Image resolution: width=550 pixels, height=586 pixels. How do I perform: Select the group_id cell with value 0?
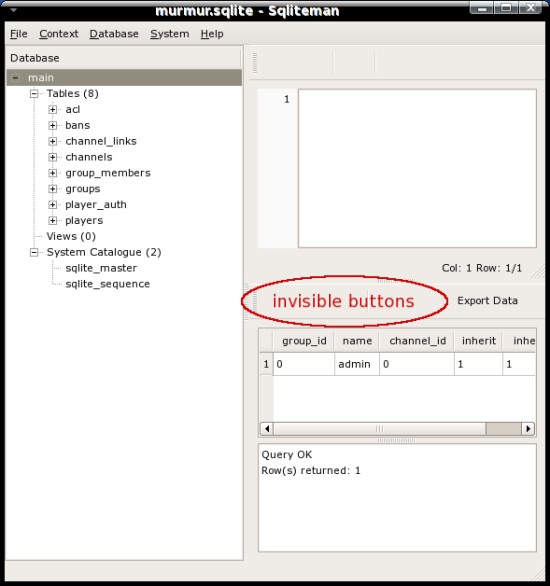coord(304,364)
